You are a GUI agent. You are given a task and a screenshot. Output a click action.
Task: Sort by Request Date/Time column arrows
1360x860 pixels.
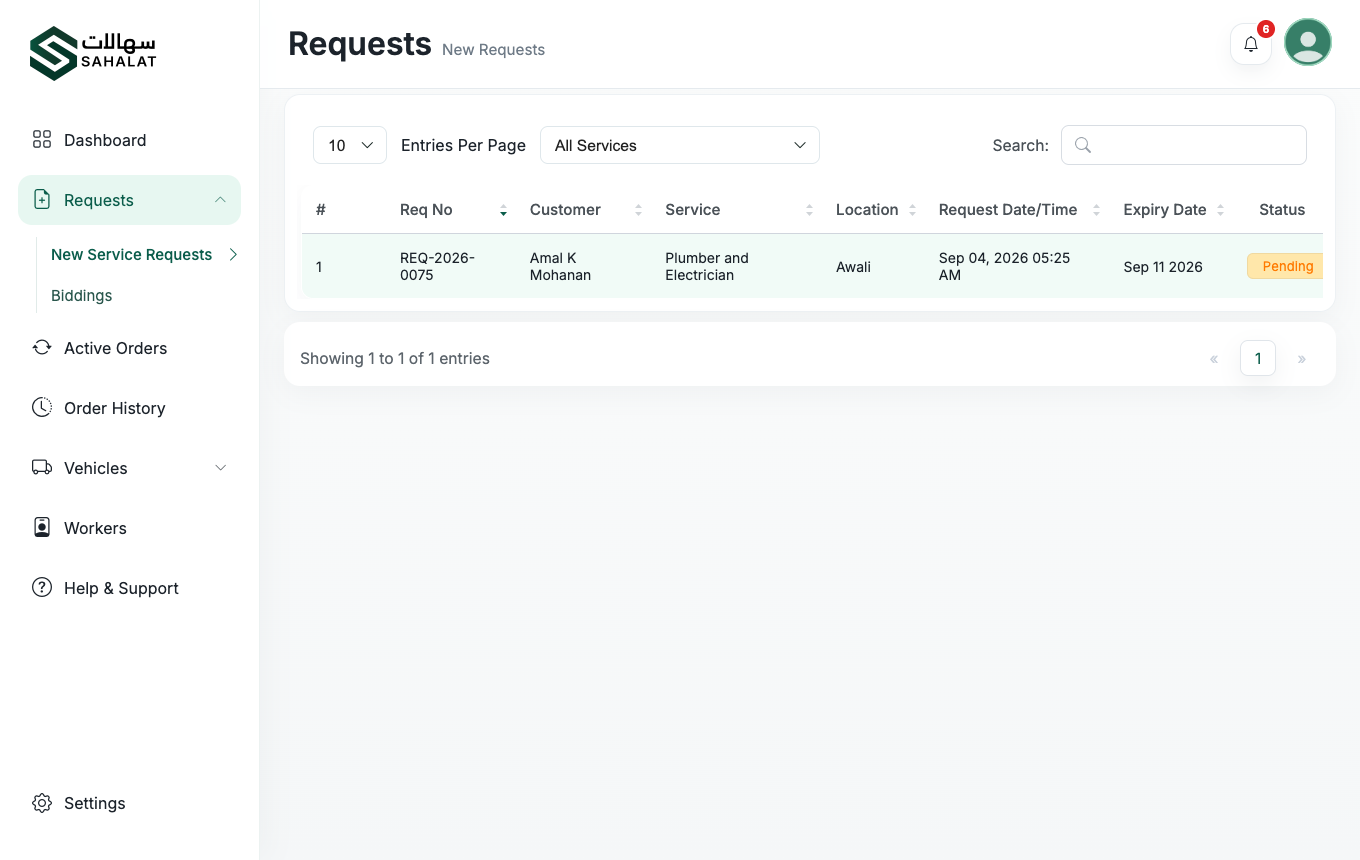click(1096, 210)
